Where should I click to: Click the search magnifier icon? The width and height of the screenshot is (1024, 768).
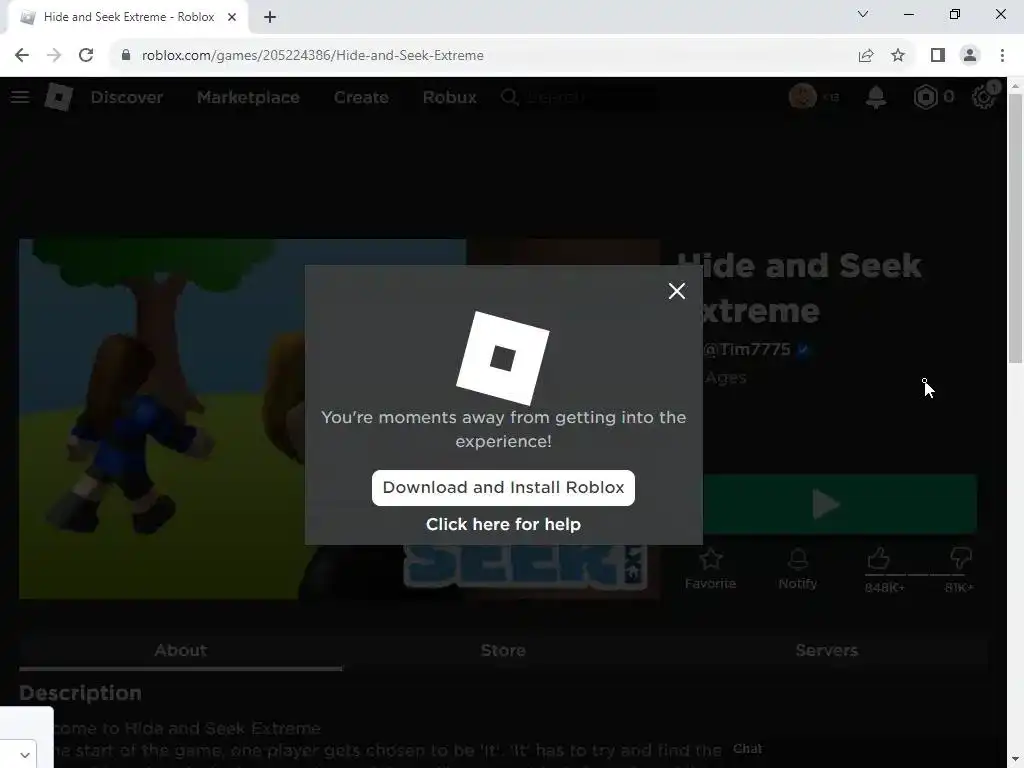pyautogui.click(x=510, y=97)
